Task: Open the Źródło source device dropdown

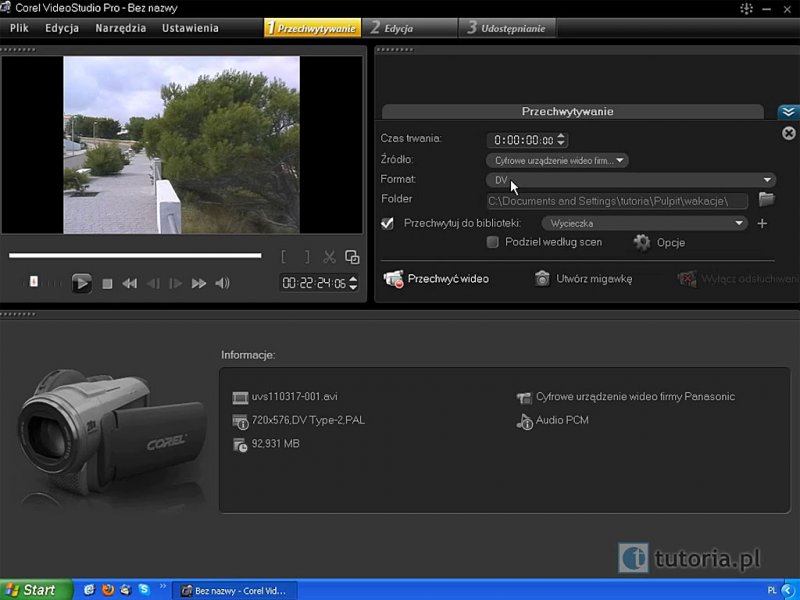Action: [557, 160]
